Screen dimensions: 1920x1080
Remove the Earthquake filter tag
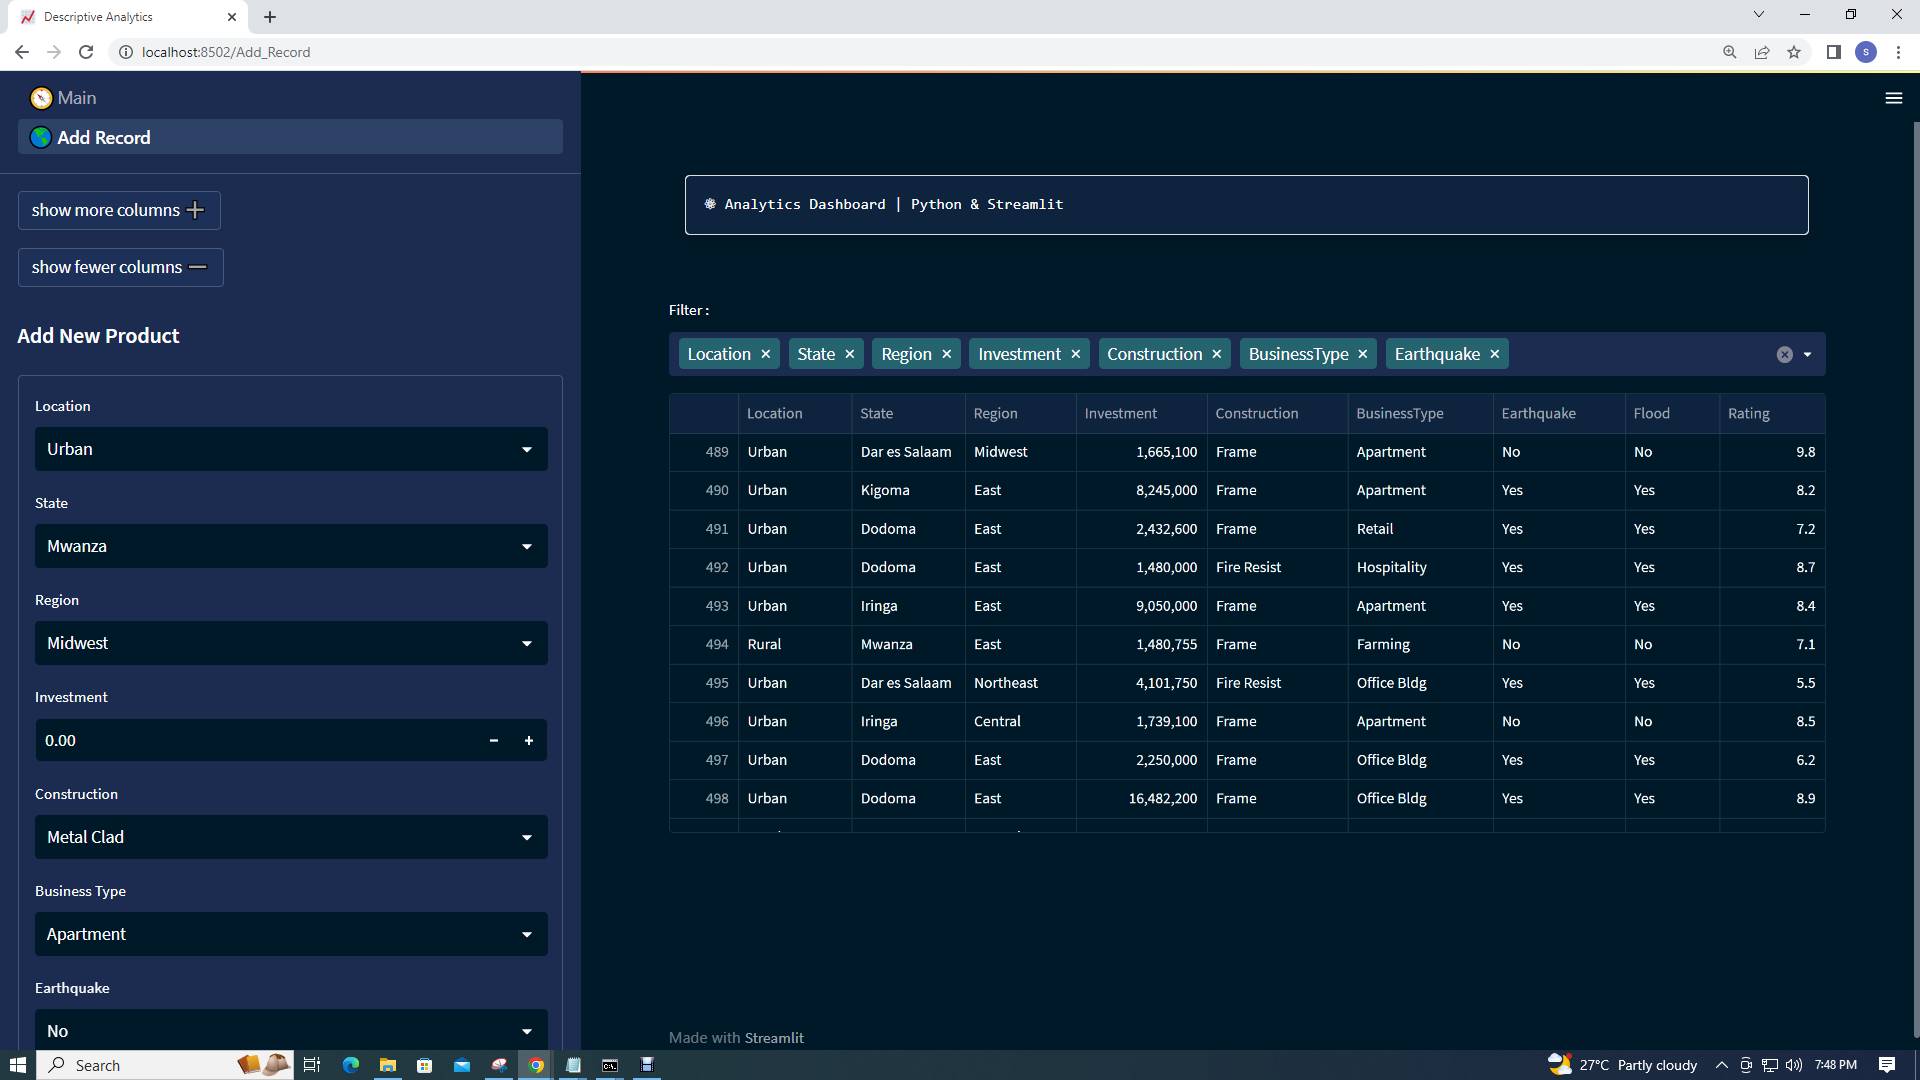tap(1493, 354)
